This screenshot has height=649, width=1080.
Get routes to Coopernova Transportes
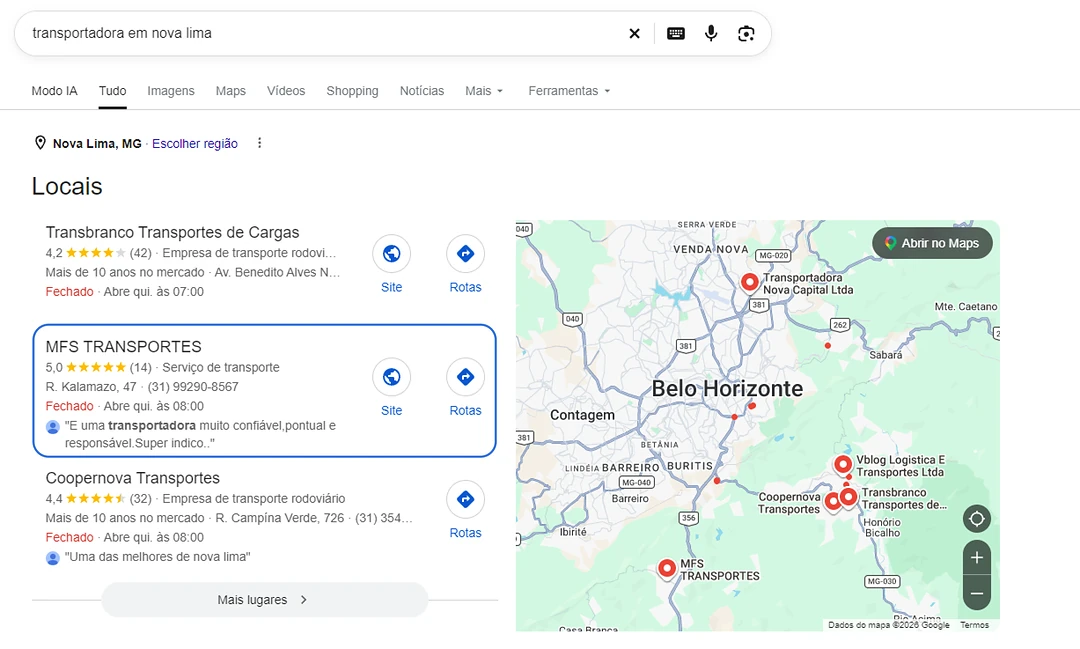[x=465, y=499]
